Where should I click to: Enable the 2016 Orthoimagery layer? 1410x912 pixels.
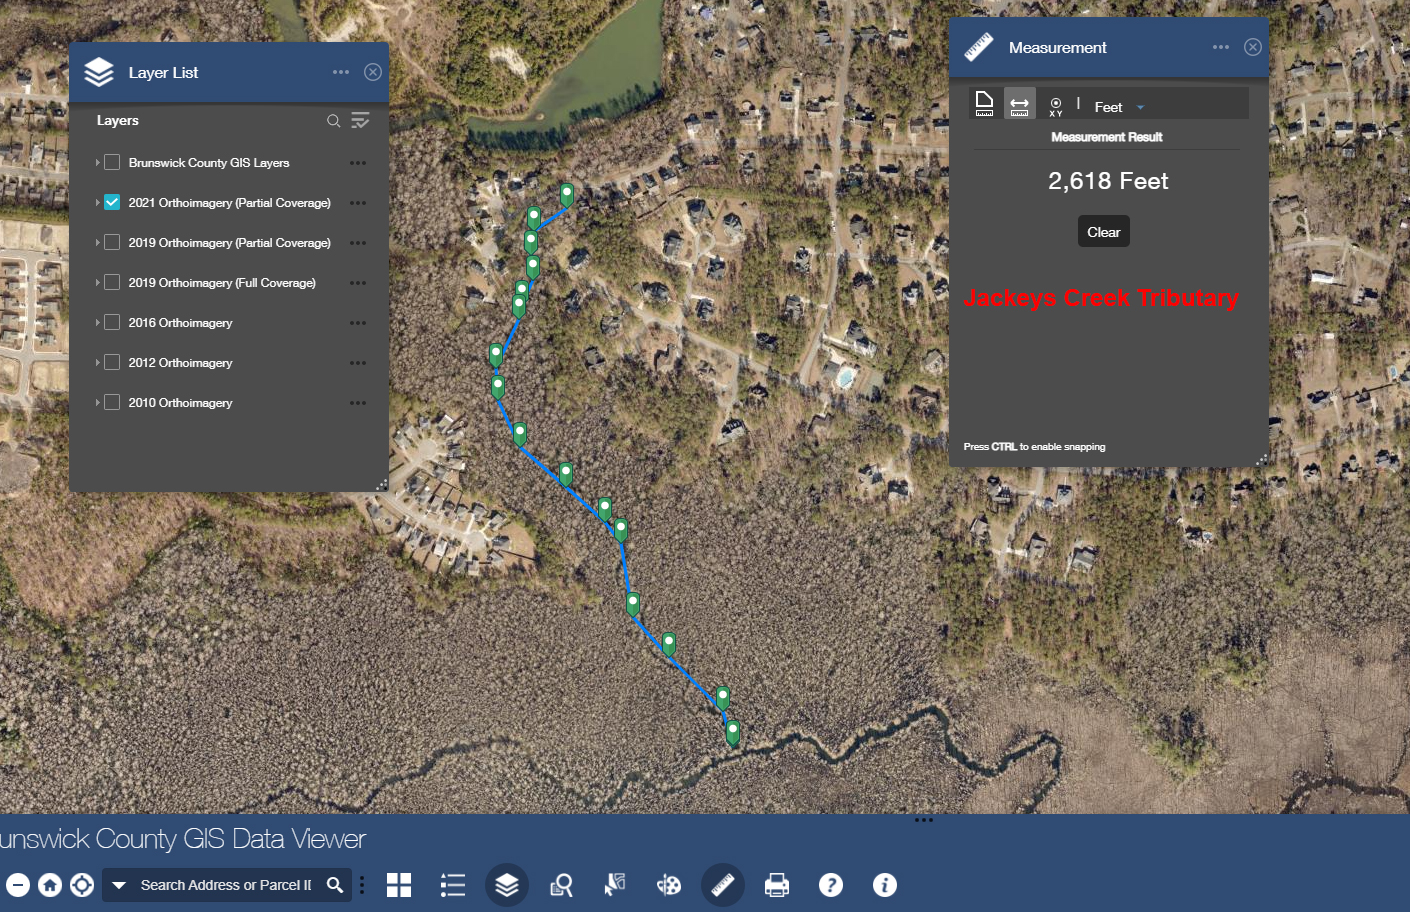coord(112,322)
